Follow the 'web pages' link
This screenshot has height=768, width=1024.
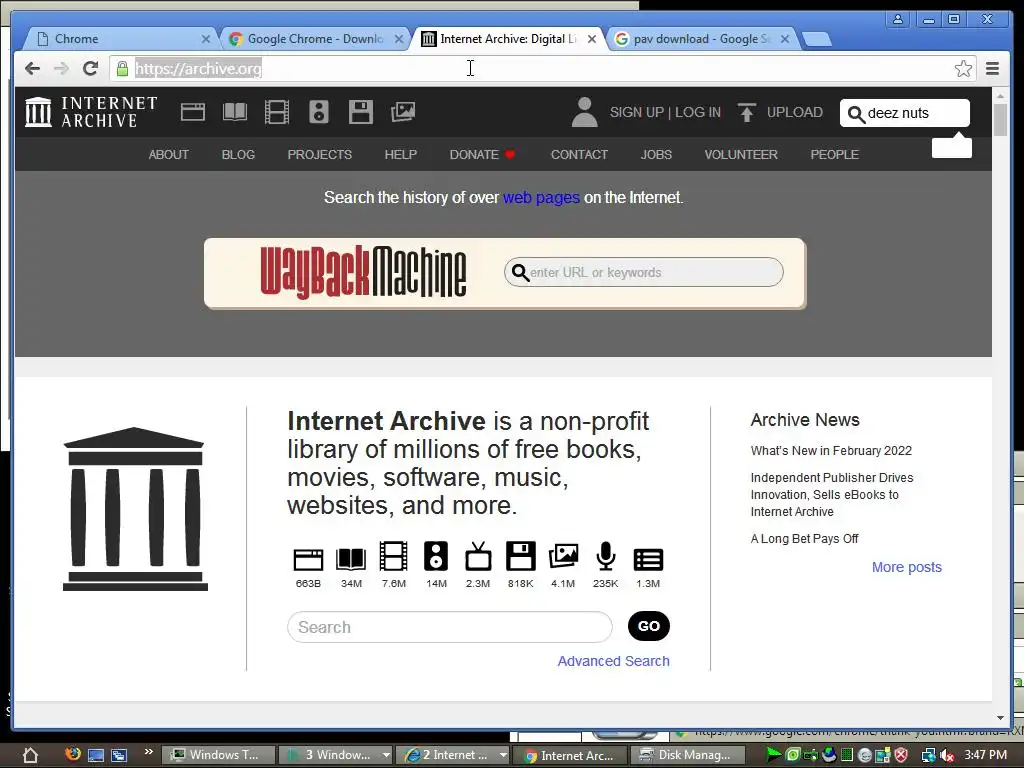[541, 198]
